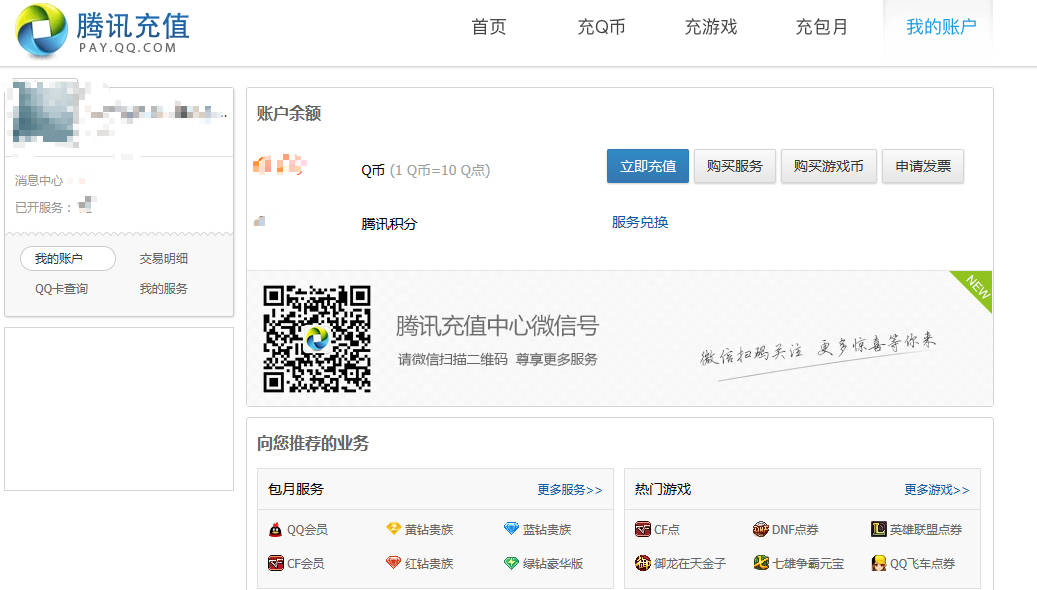Screen dimensions: 1037x590
Task: Click the CF会员 icon
Action: pyautogui.click(x=275, y=563)
